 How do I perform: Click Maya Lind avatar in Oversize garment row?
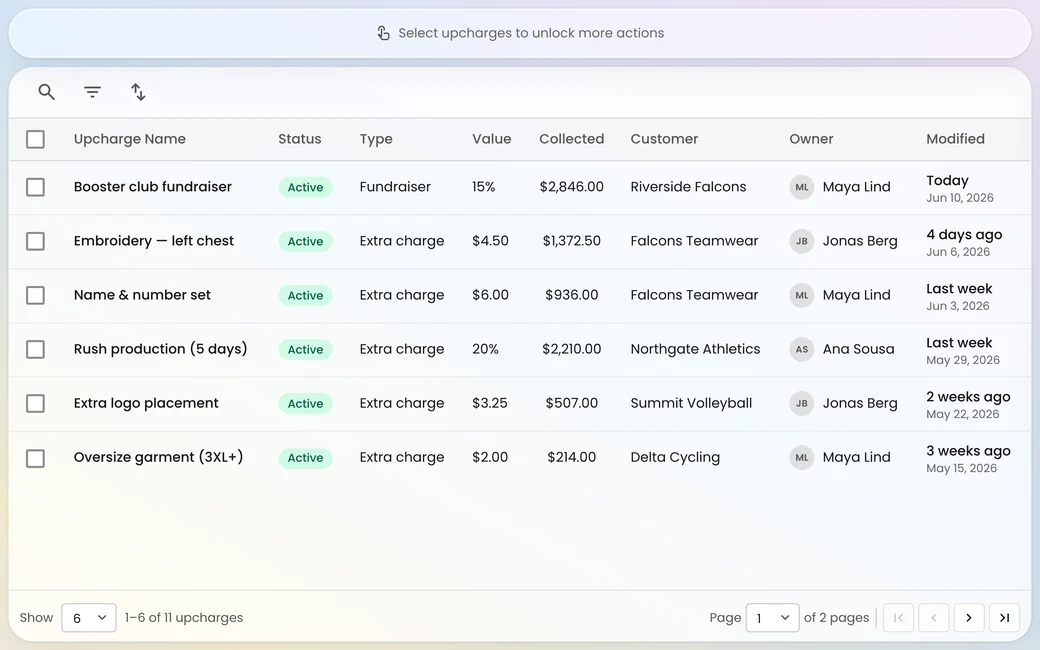[801, 458]
